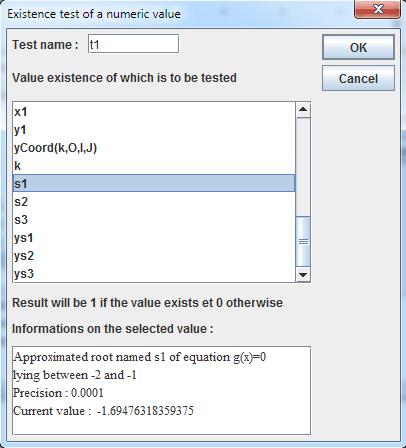Choose yCoord(k,O,I,J) from the list
Image resolution: width=406 pixels, height=448 pixels.
[154, 148]
